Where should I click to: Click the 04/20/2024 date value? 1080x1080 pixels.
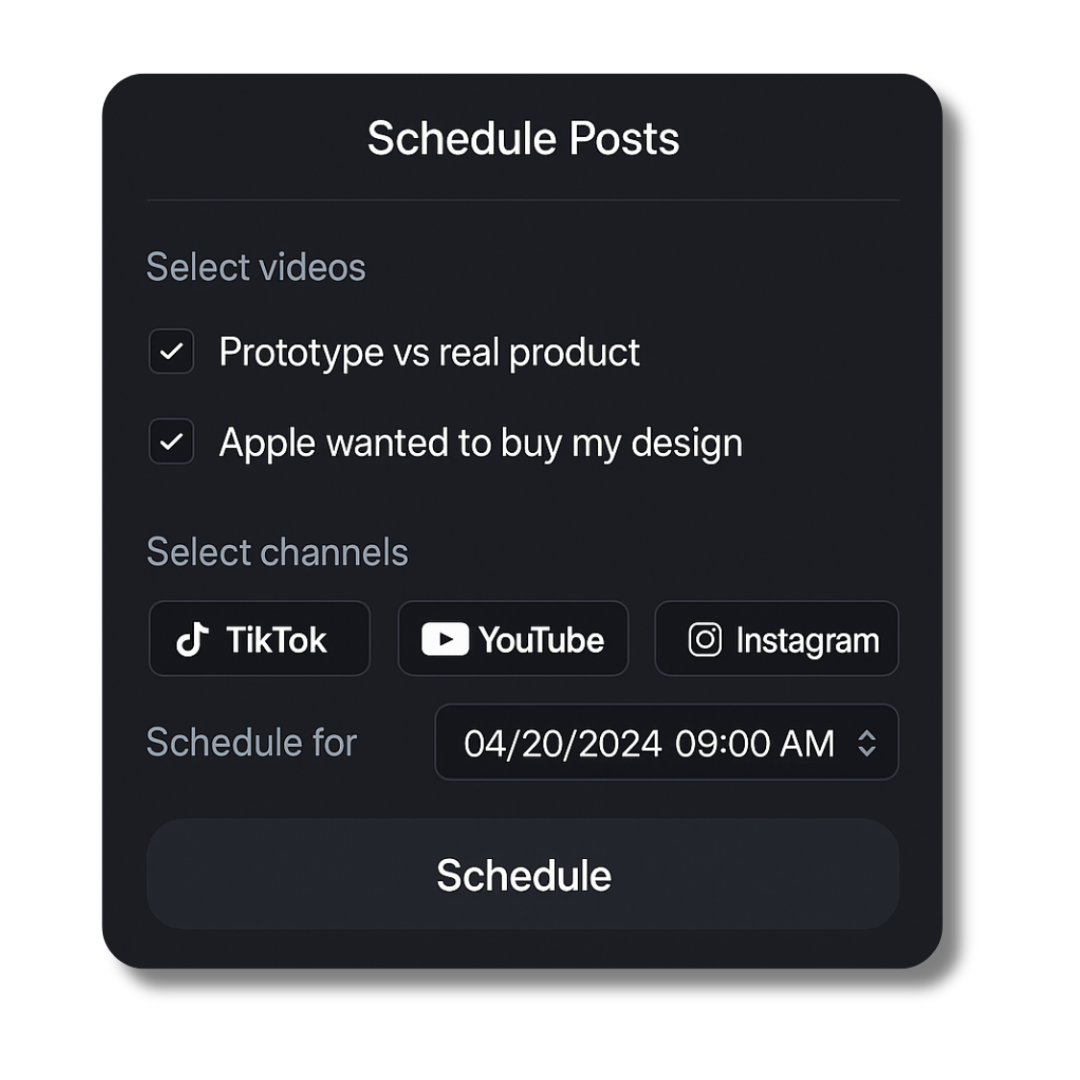[562, 743]
